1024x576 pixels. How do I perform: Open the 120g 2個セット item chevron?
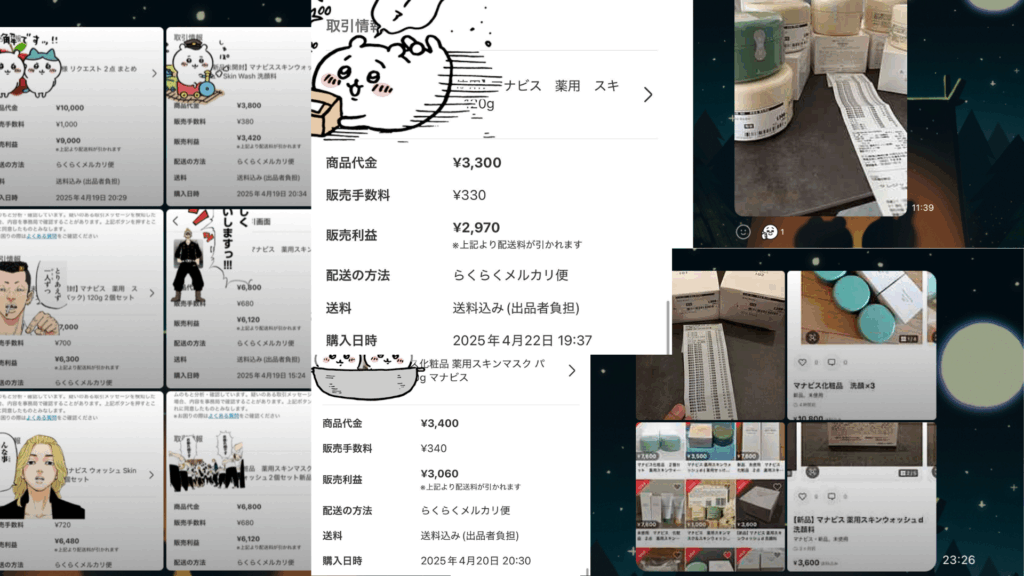[152, 293]
